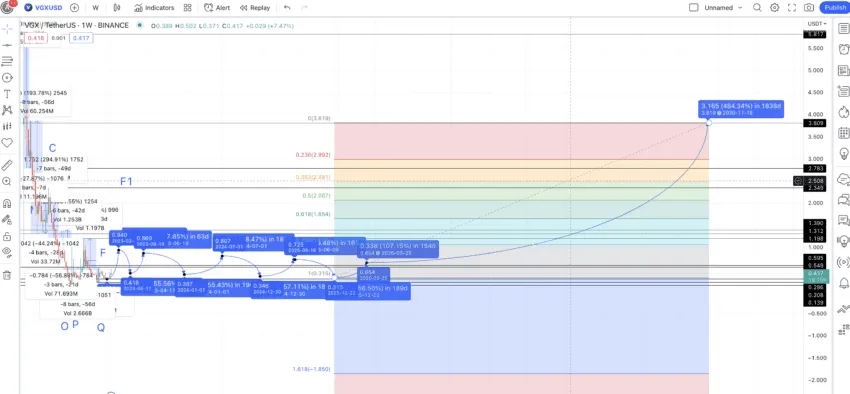Open chart settings gear

[775, 8]
